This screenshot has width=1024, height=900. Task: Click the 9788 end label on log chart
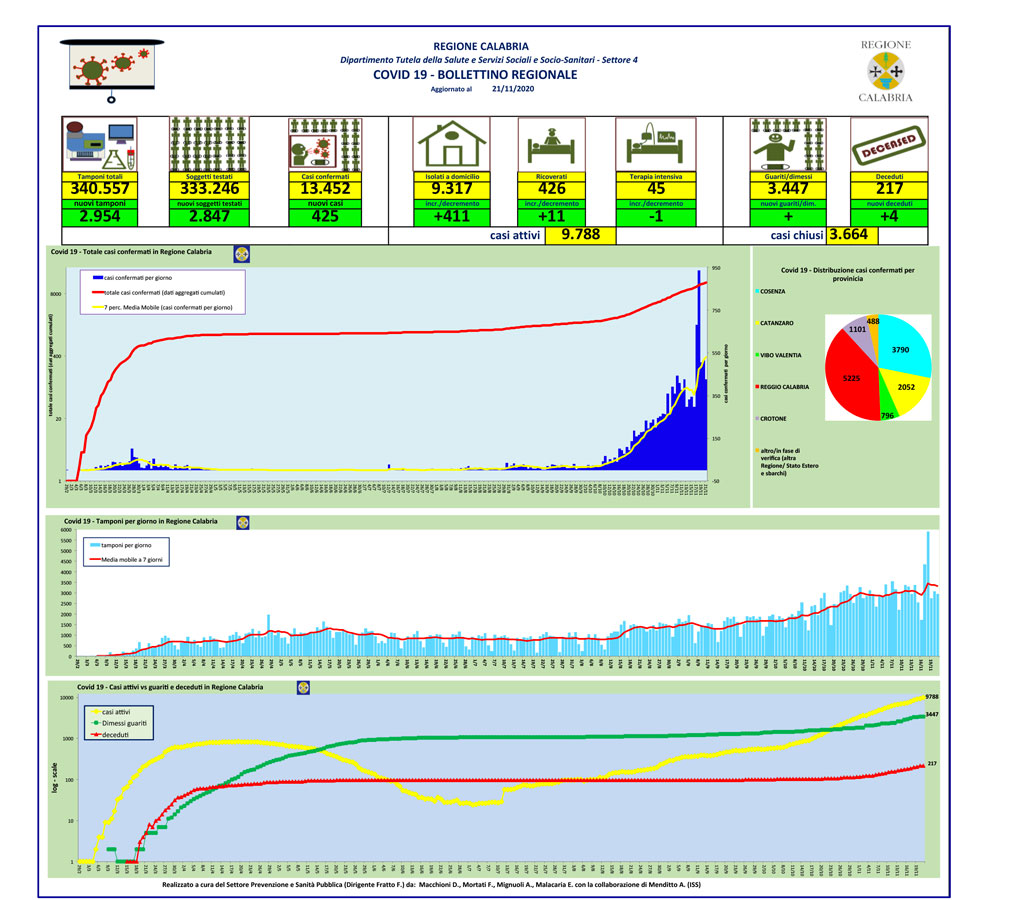click(932, 697)
